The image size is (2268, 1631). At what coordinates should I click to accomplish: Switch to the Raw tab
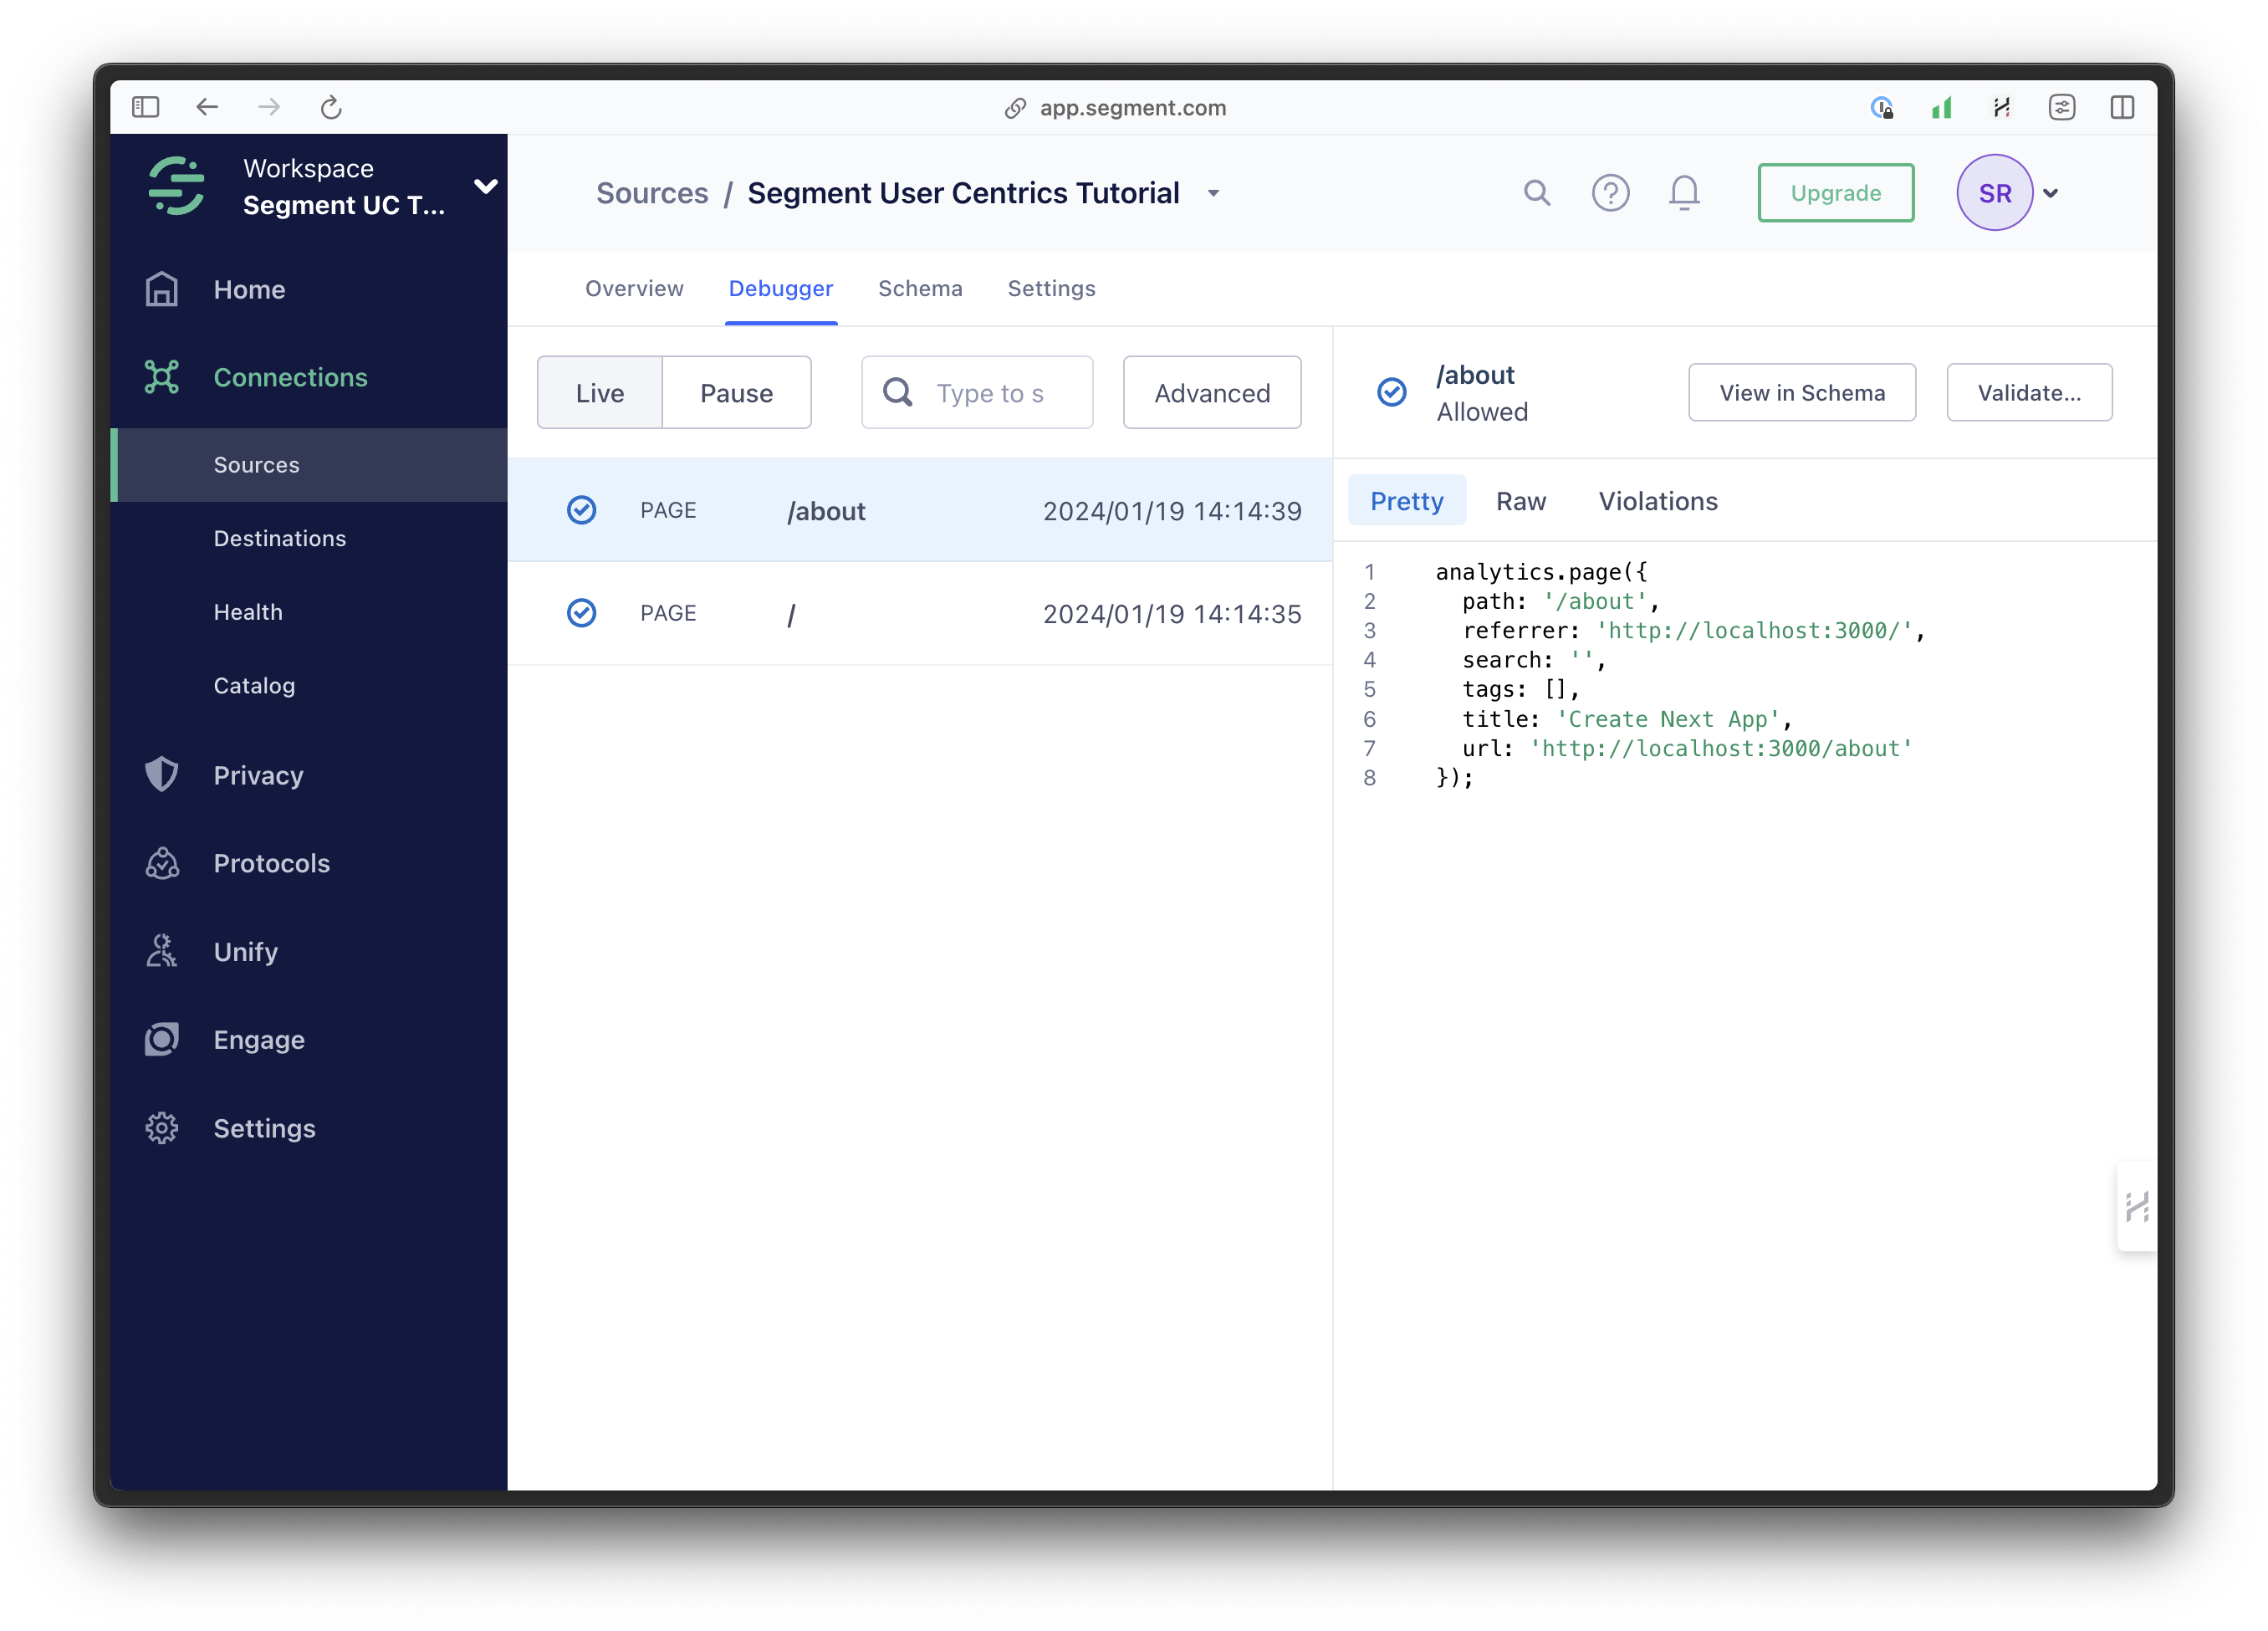pyautogui.click(x=1520, y=500)
